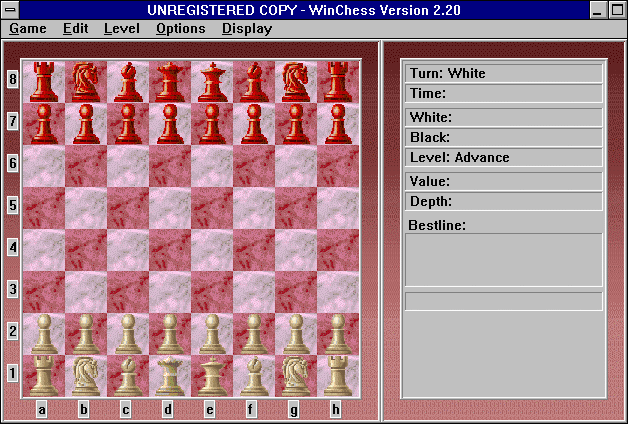This screenshot has width=628, height=424.
Task: Select the red bishop on f8
Action: (254, 82)
